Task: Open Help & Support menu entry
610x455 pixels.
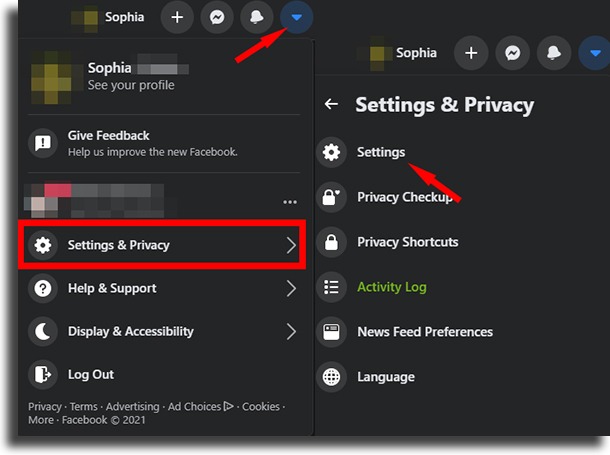Action: tap(162, 288)
